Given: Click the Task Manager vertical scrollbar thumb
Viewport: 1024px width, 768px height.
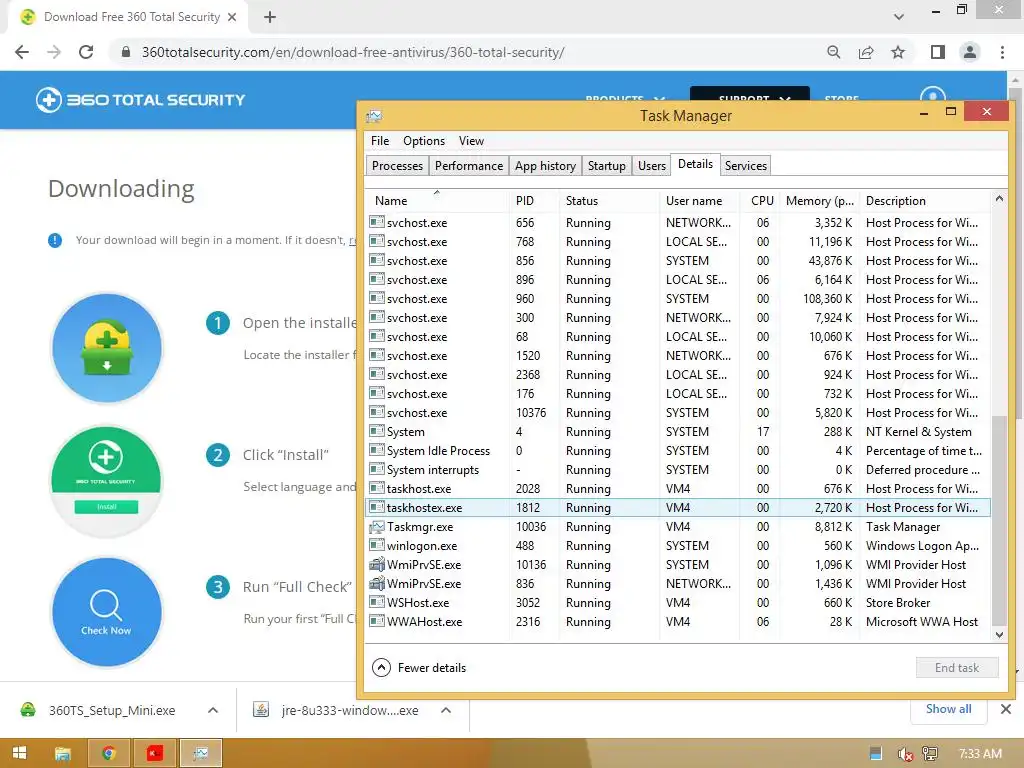Looking at the screenshot, I should point(999,520).
